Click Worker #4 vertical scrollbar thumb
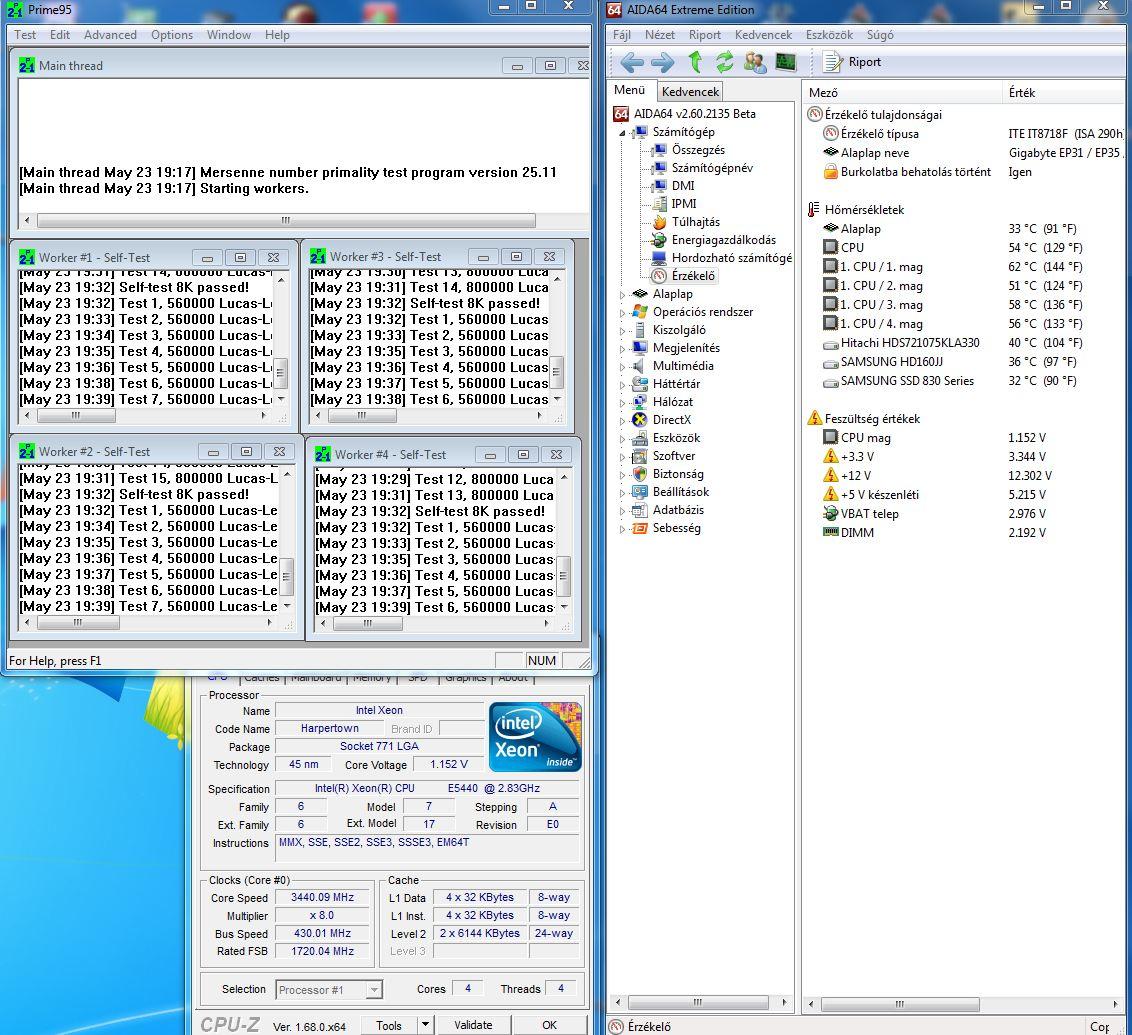This screenshot has width=1132, height=1035. pos(564,576)
